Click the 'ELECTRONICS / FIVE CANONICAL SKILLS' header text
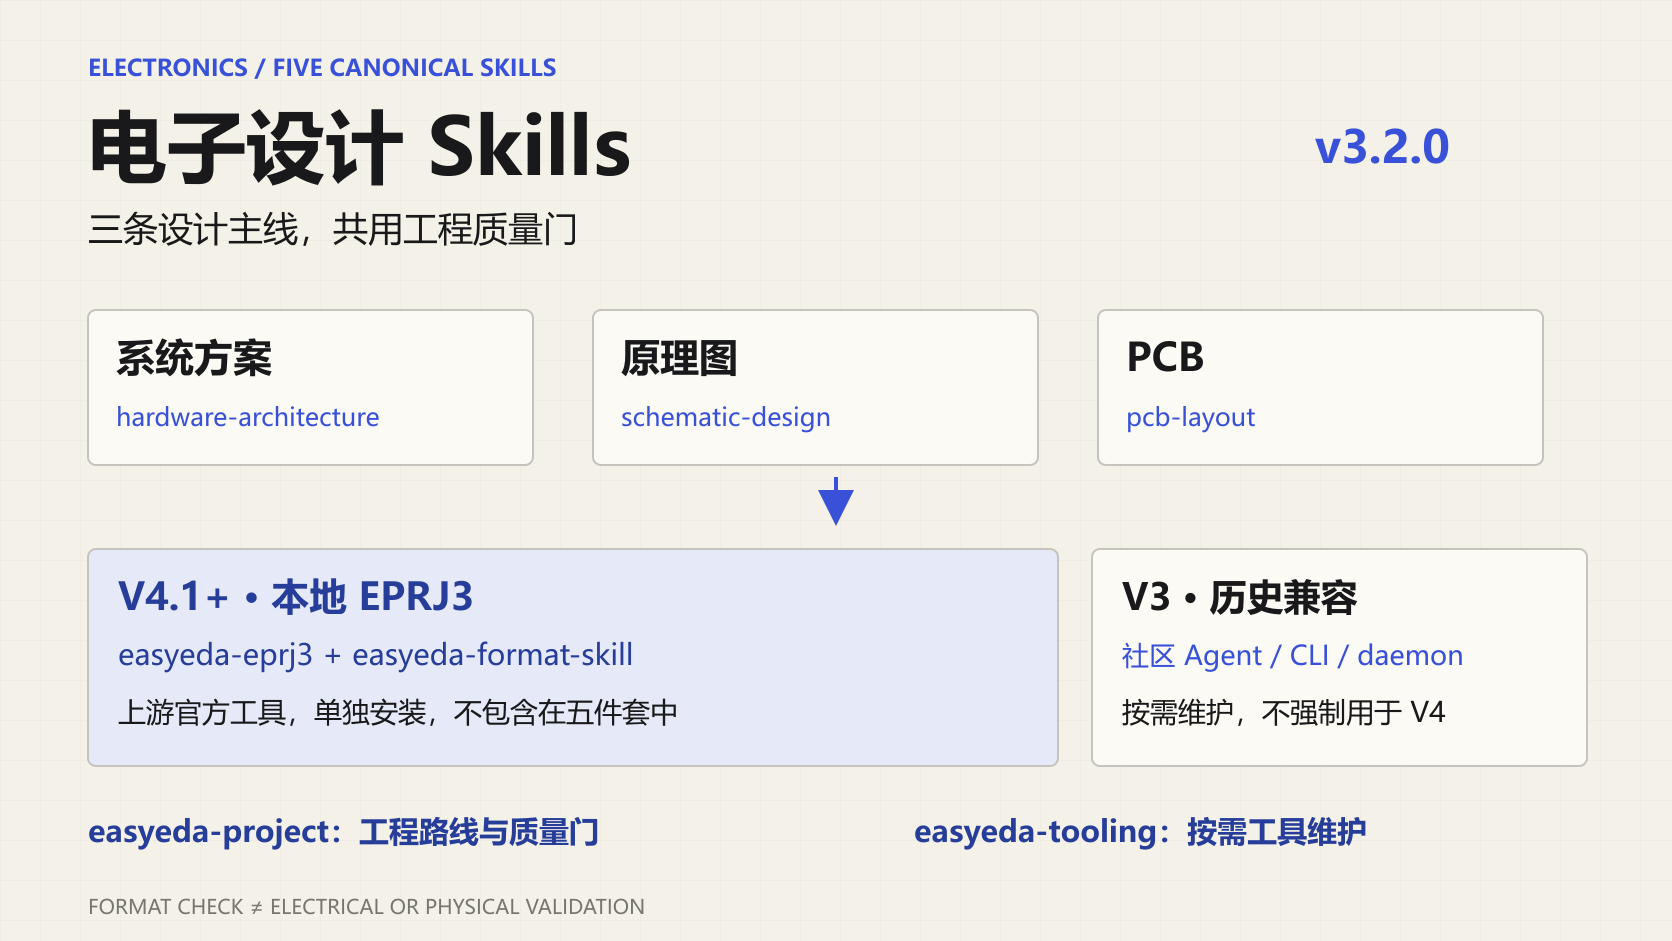Image resolution: width=1672 pixels, height=941 pixels. pyautogui.click(x=322, y=68)
